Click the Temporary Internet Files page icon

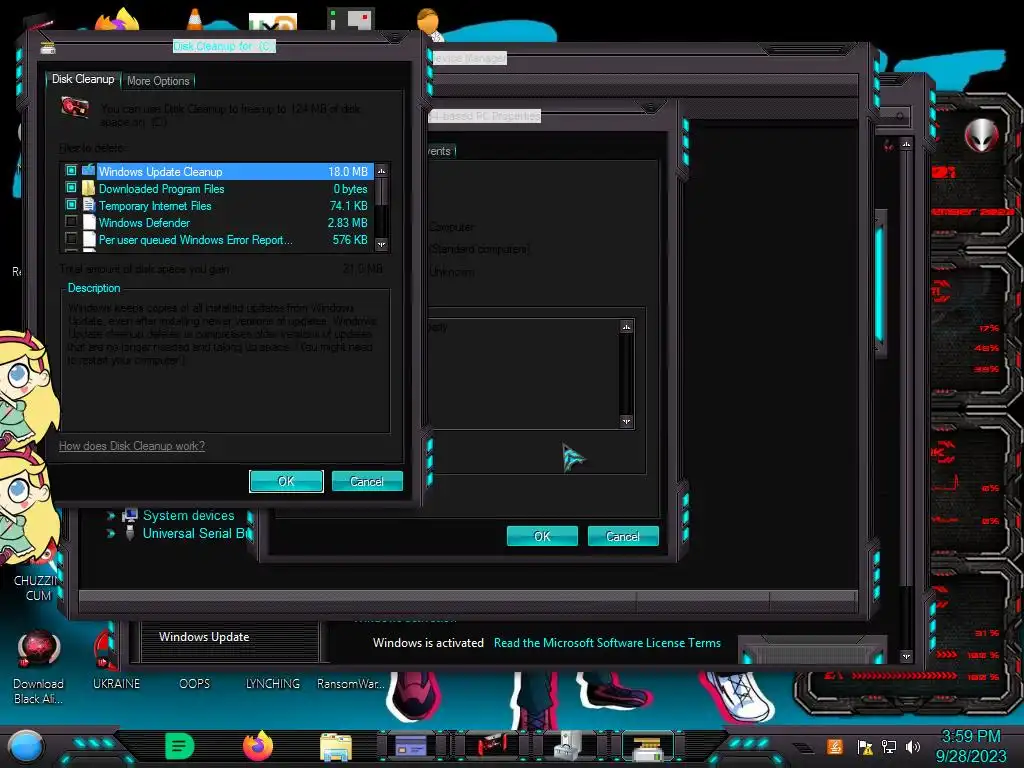pyautogui.click(x=89, y=205)
